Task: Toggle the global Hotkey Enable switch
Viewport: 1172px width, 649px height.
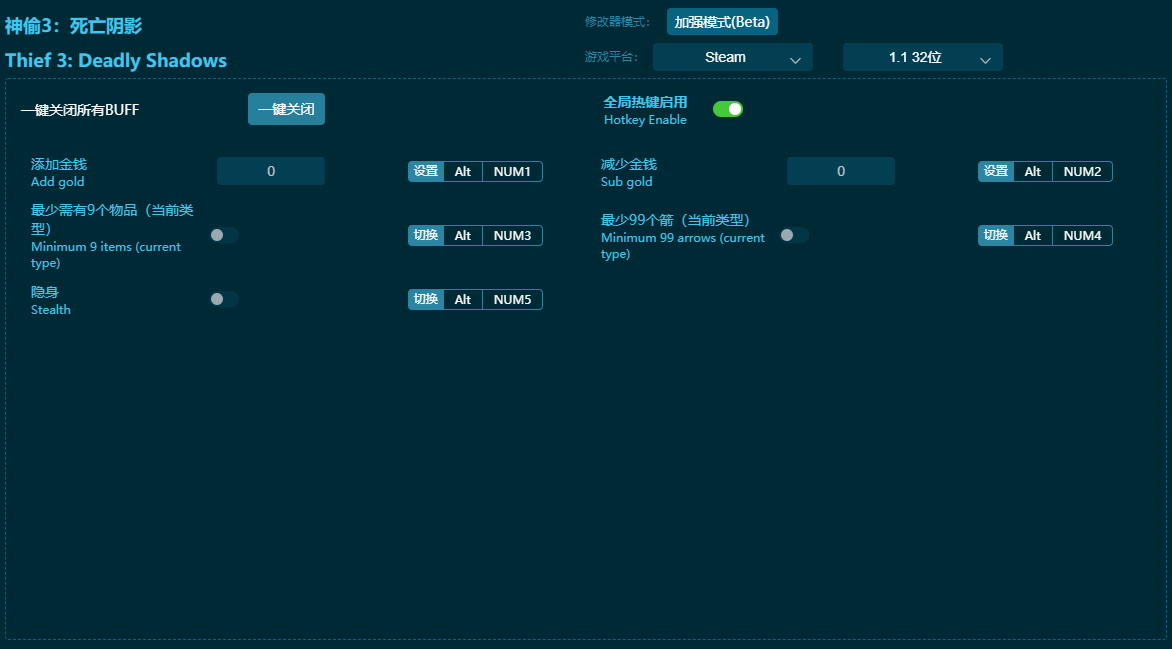Action: coord(727,109)
